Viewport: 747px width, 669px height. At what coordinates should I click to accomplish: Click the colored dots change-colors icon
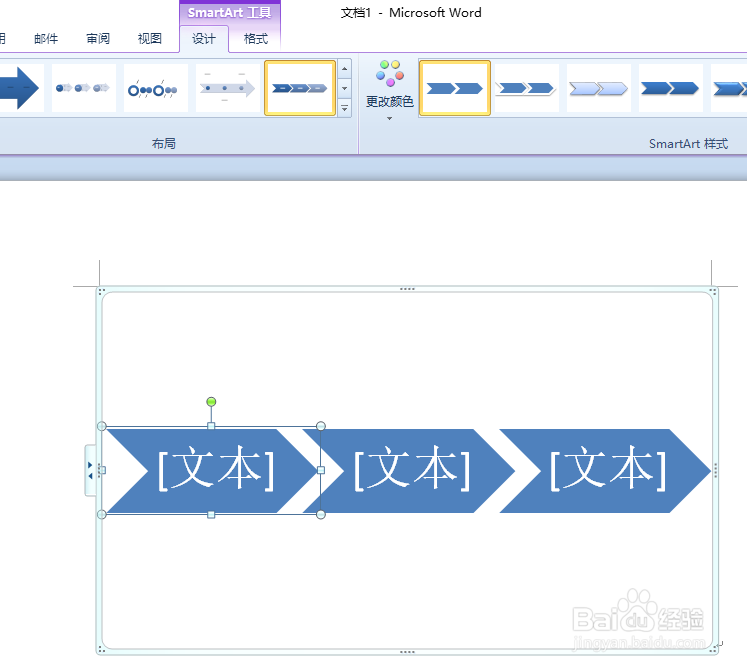pos(390,73)
